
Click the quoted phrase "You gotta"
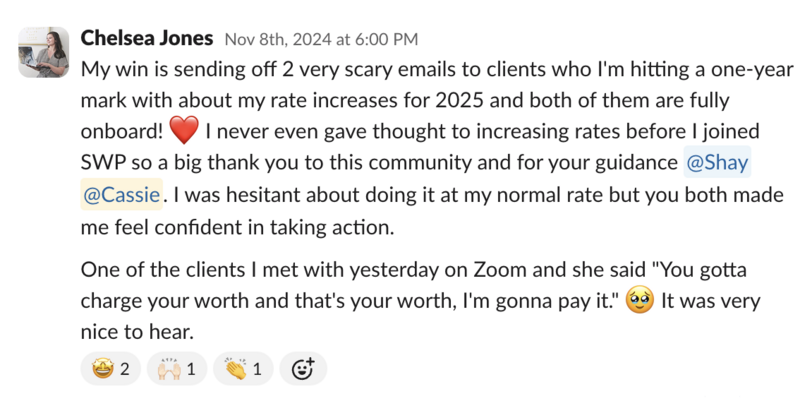[703, 269]
